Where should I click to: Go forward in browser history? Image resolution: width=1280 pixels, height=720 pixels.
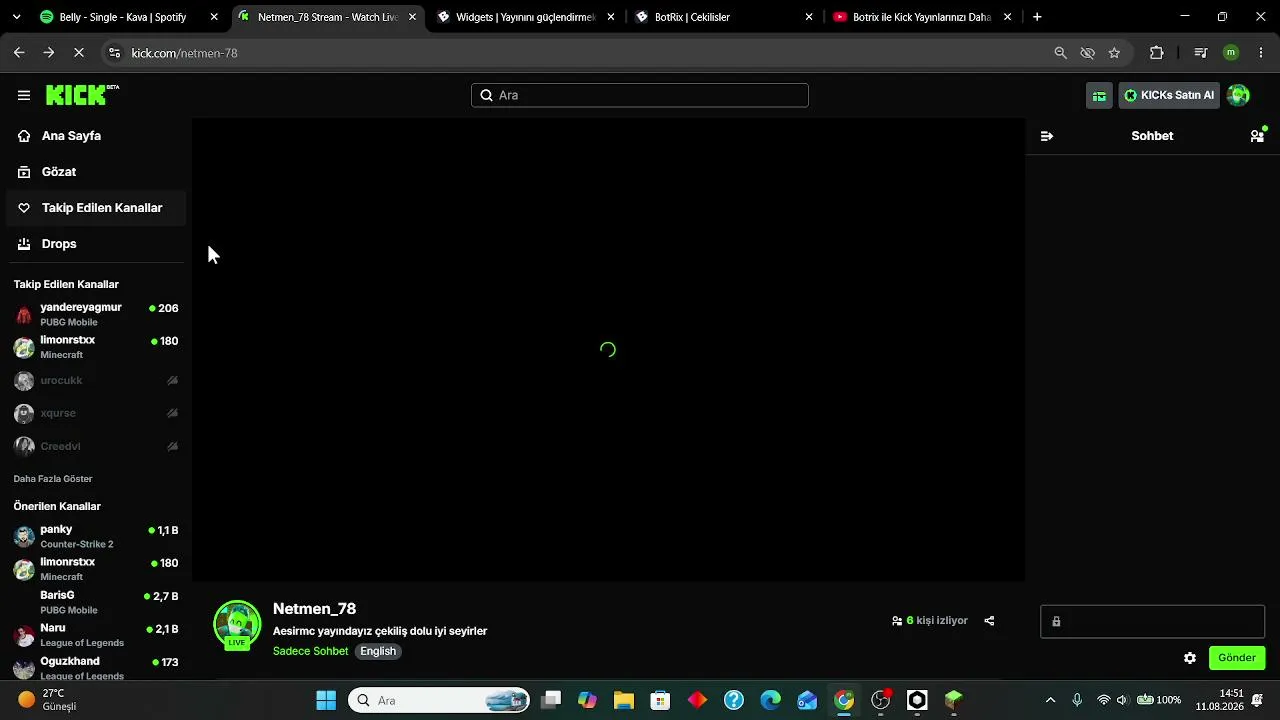(48, 53)
